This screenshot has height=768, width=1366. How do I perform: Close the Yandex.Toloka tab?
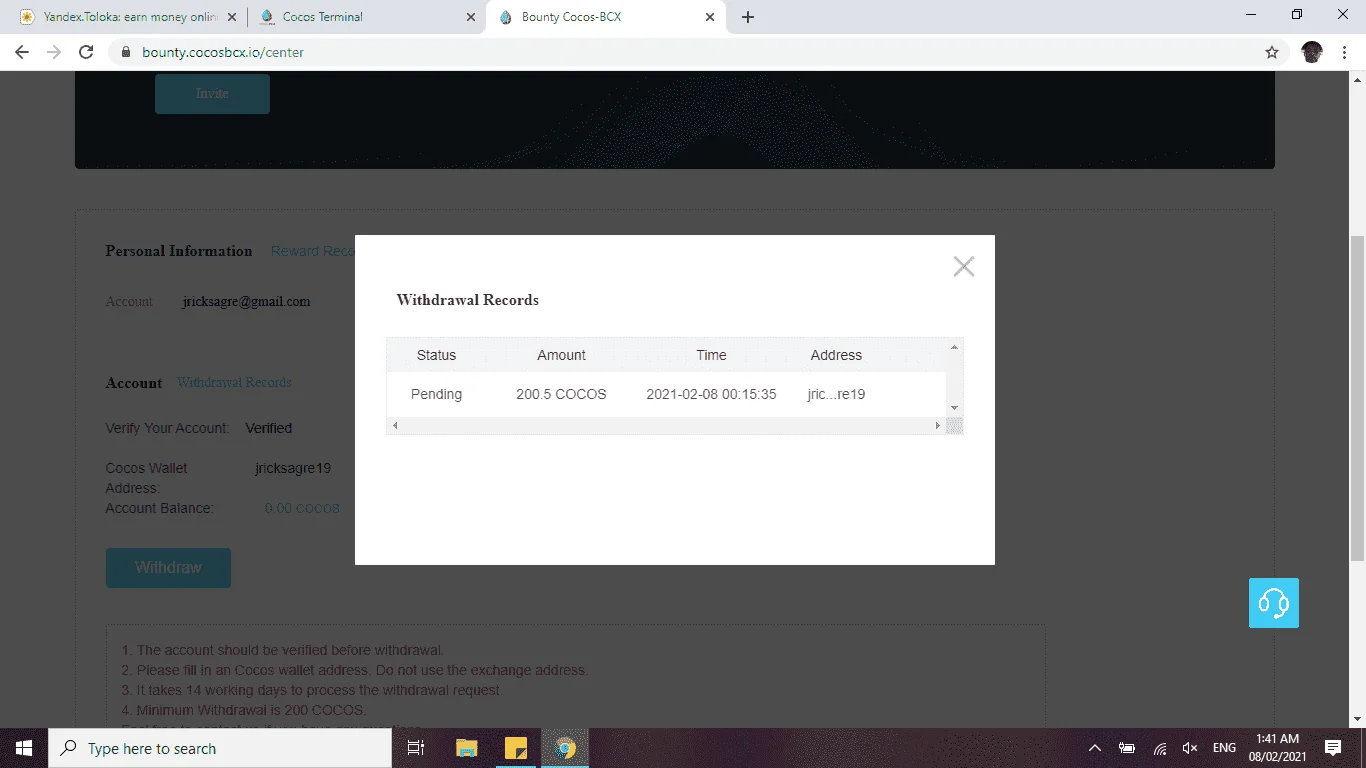[233, 17]
